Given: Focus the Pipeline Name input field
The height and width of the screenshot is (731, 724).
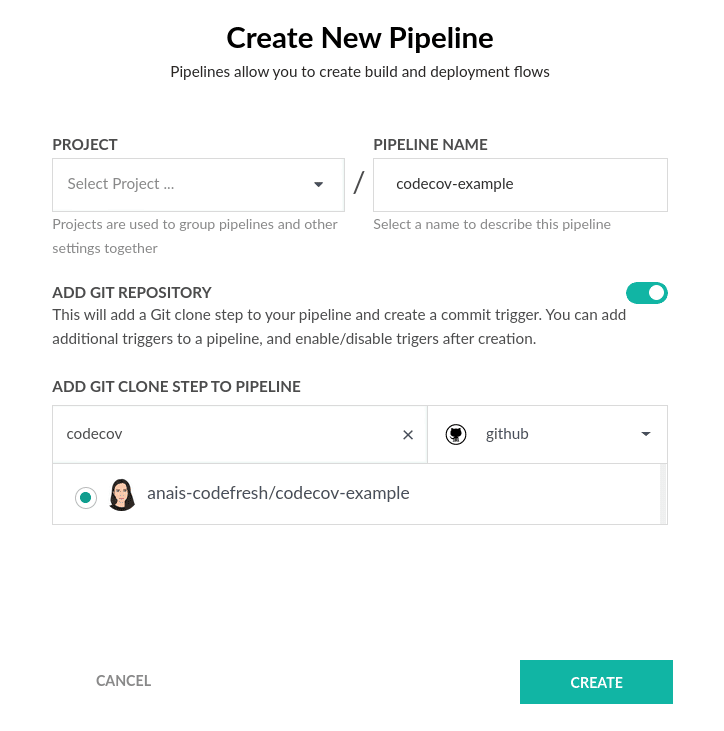Looking at the screenshot, I should point(520,184).
